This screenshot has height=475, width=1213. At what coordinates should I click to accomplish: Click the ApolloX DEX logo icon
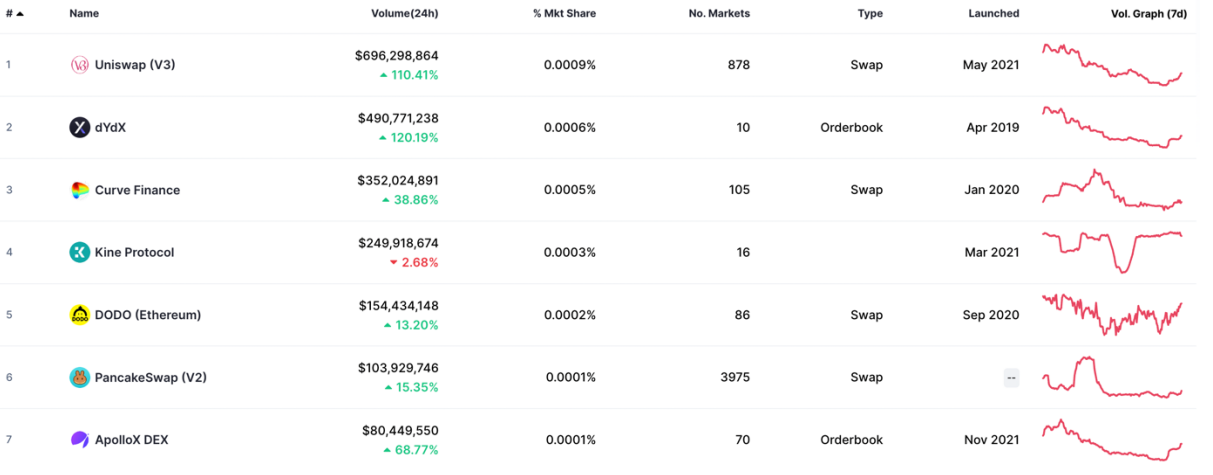coord(80,439)
